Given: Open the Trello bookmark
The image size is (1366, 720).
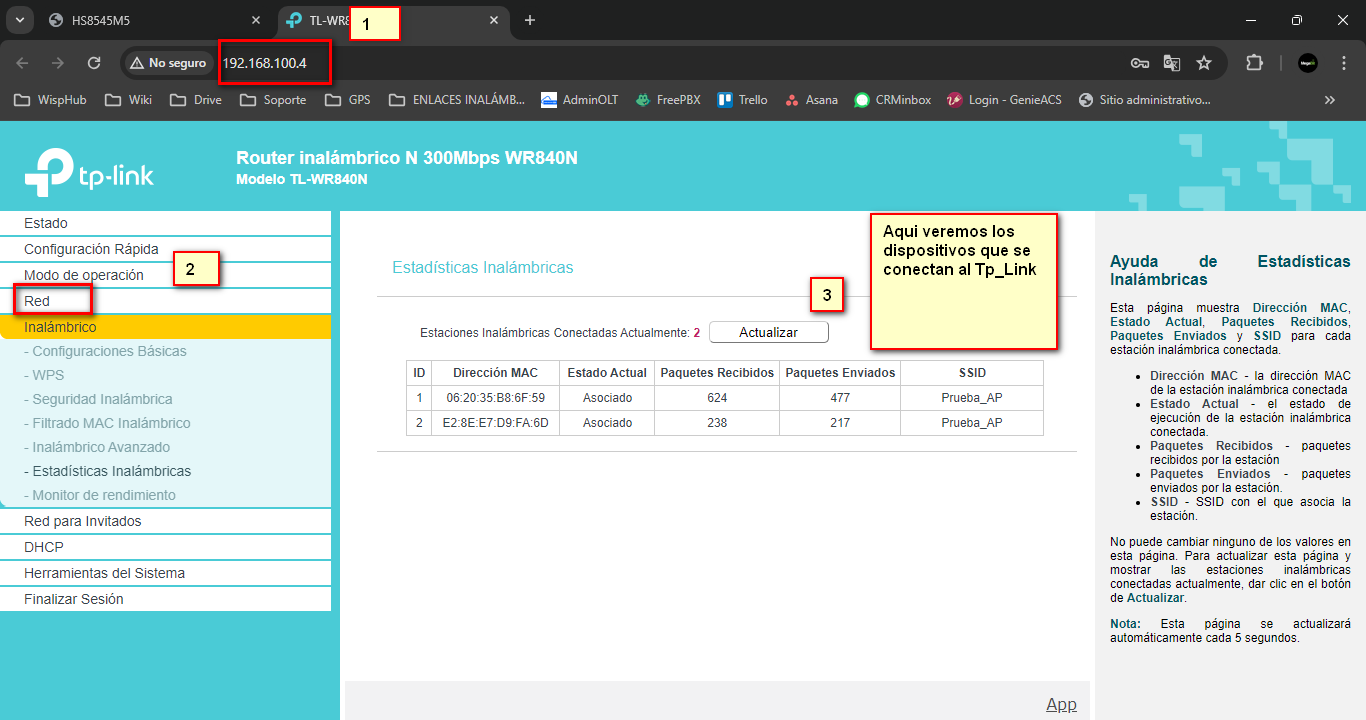Looking at the screenshot, I should tap(743, 100).
